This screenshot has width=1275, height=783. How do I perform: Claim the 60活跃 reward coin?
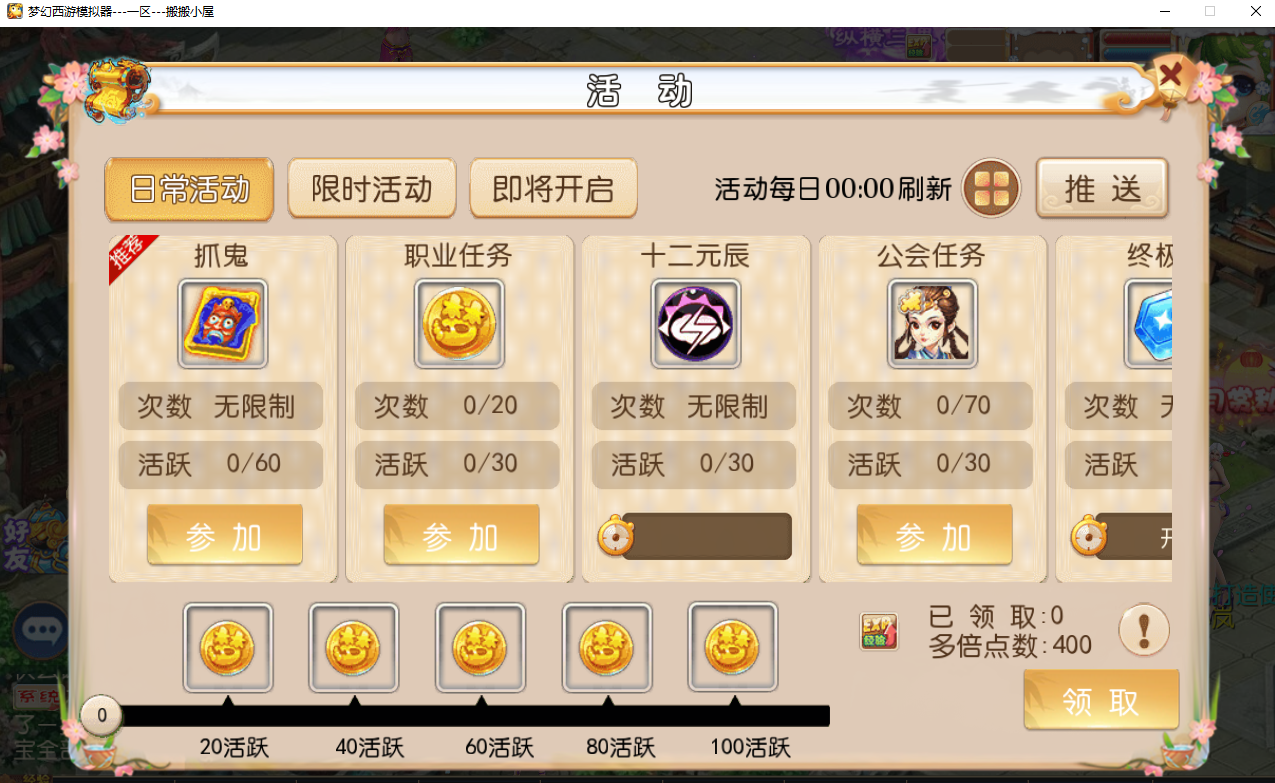tap(480, 647)
